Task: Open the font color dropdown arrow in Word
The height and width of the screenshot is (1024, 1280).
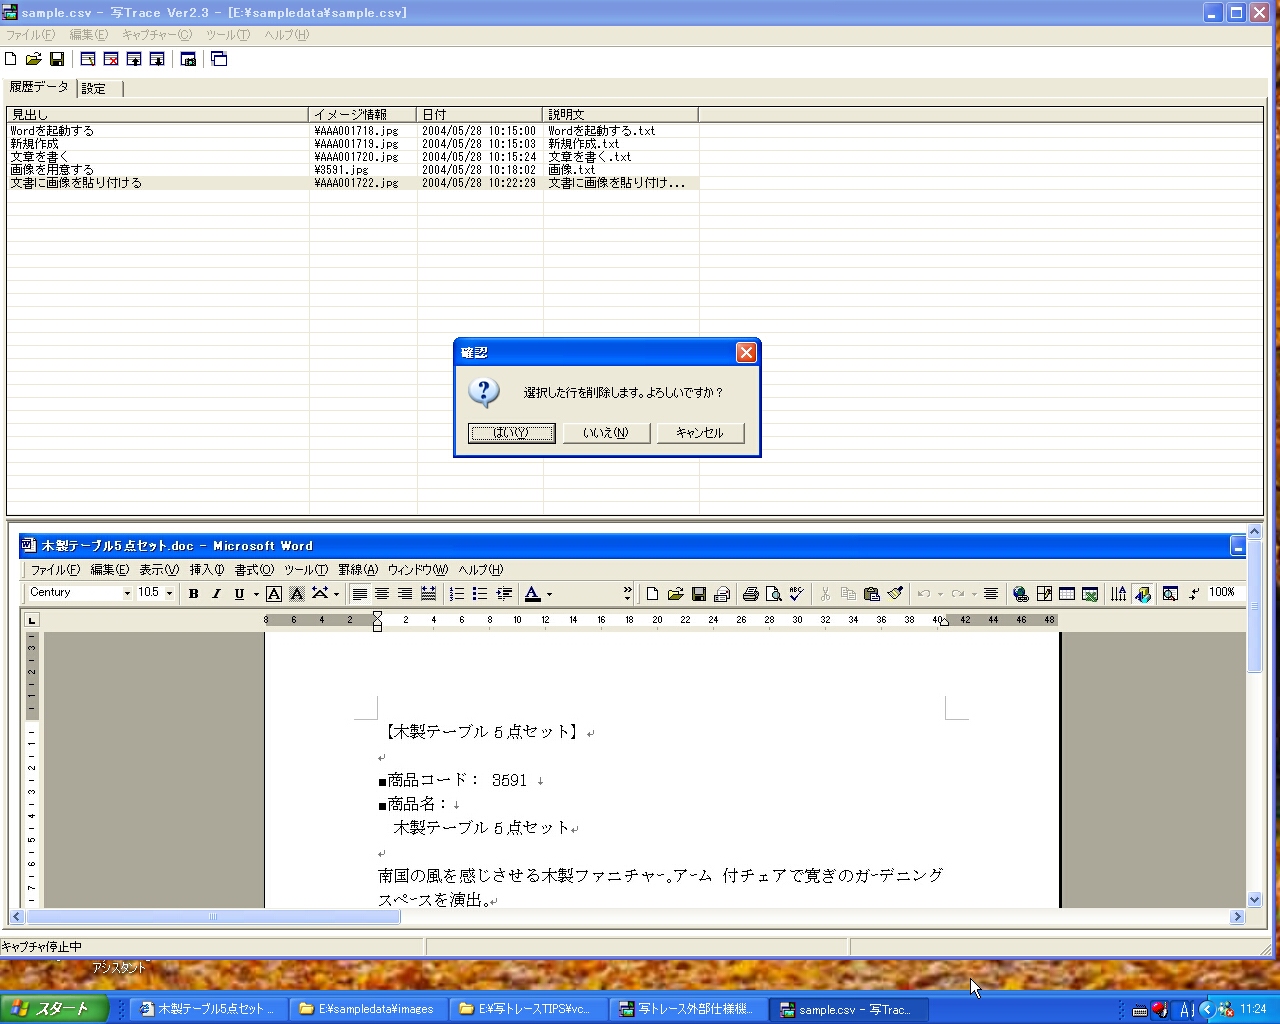Action: coord(549,594)
